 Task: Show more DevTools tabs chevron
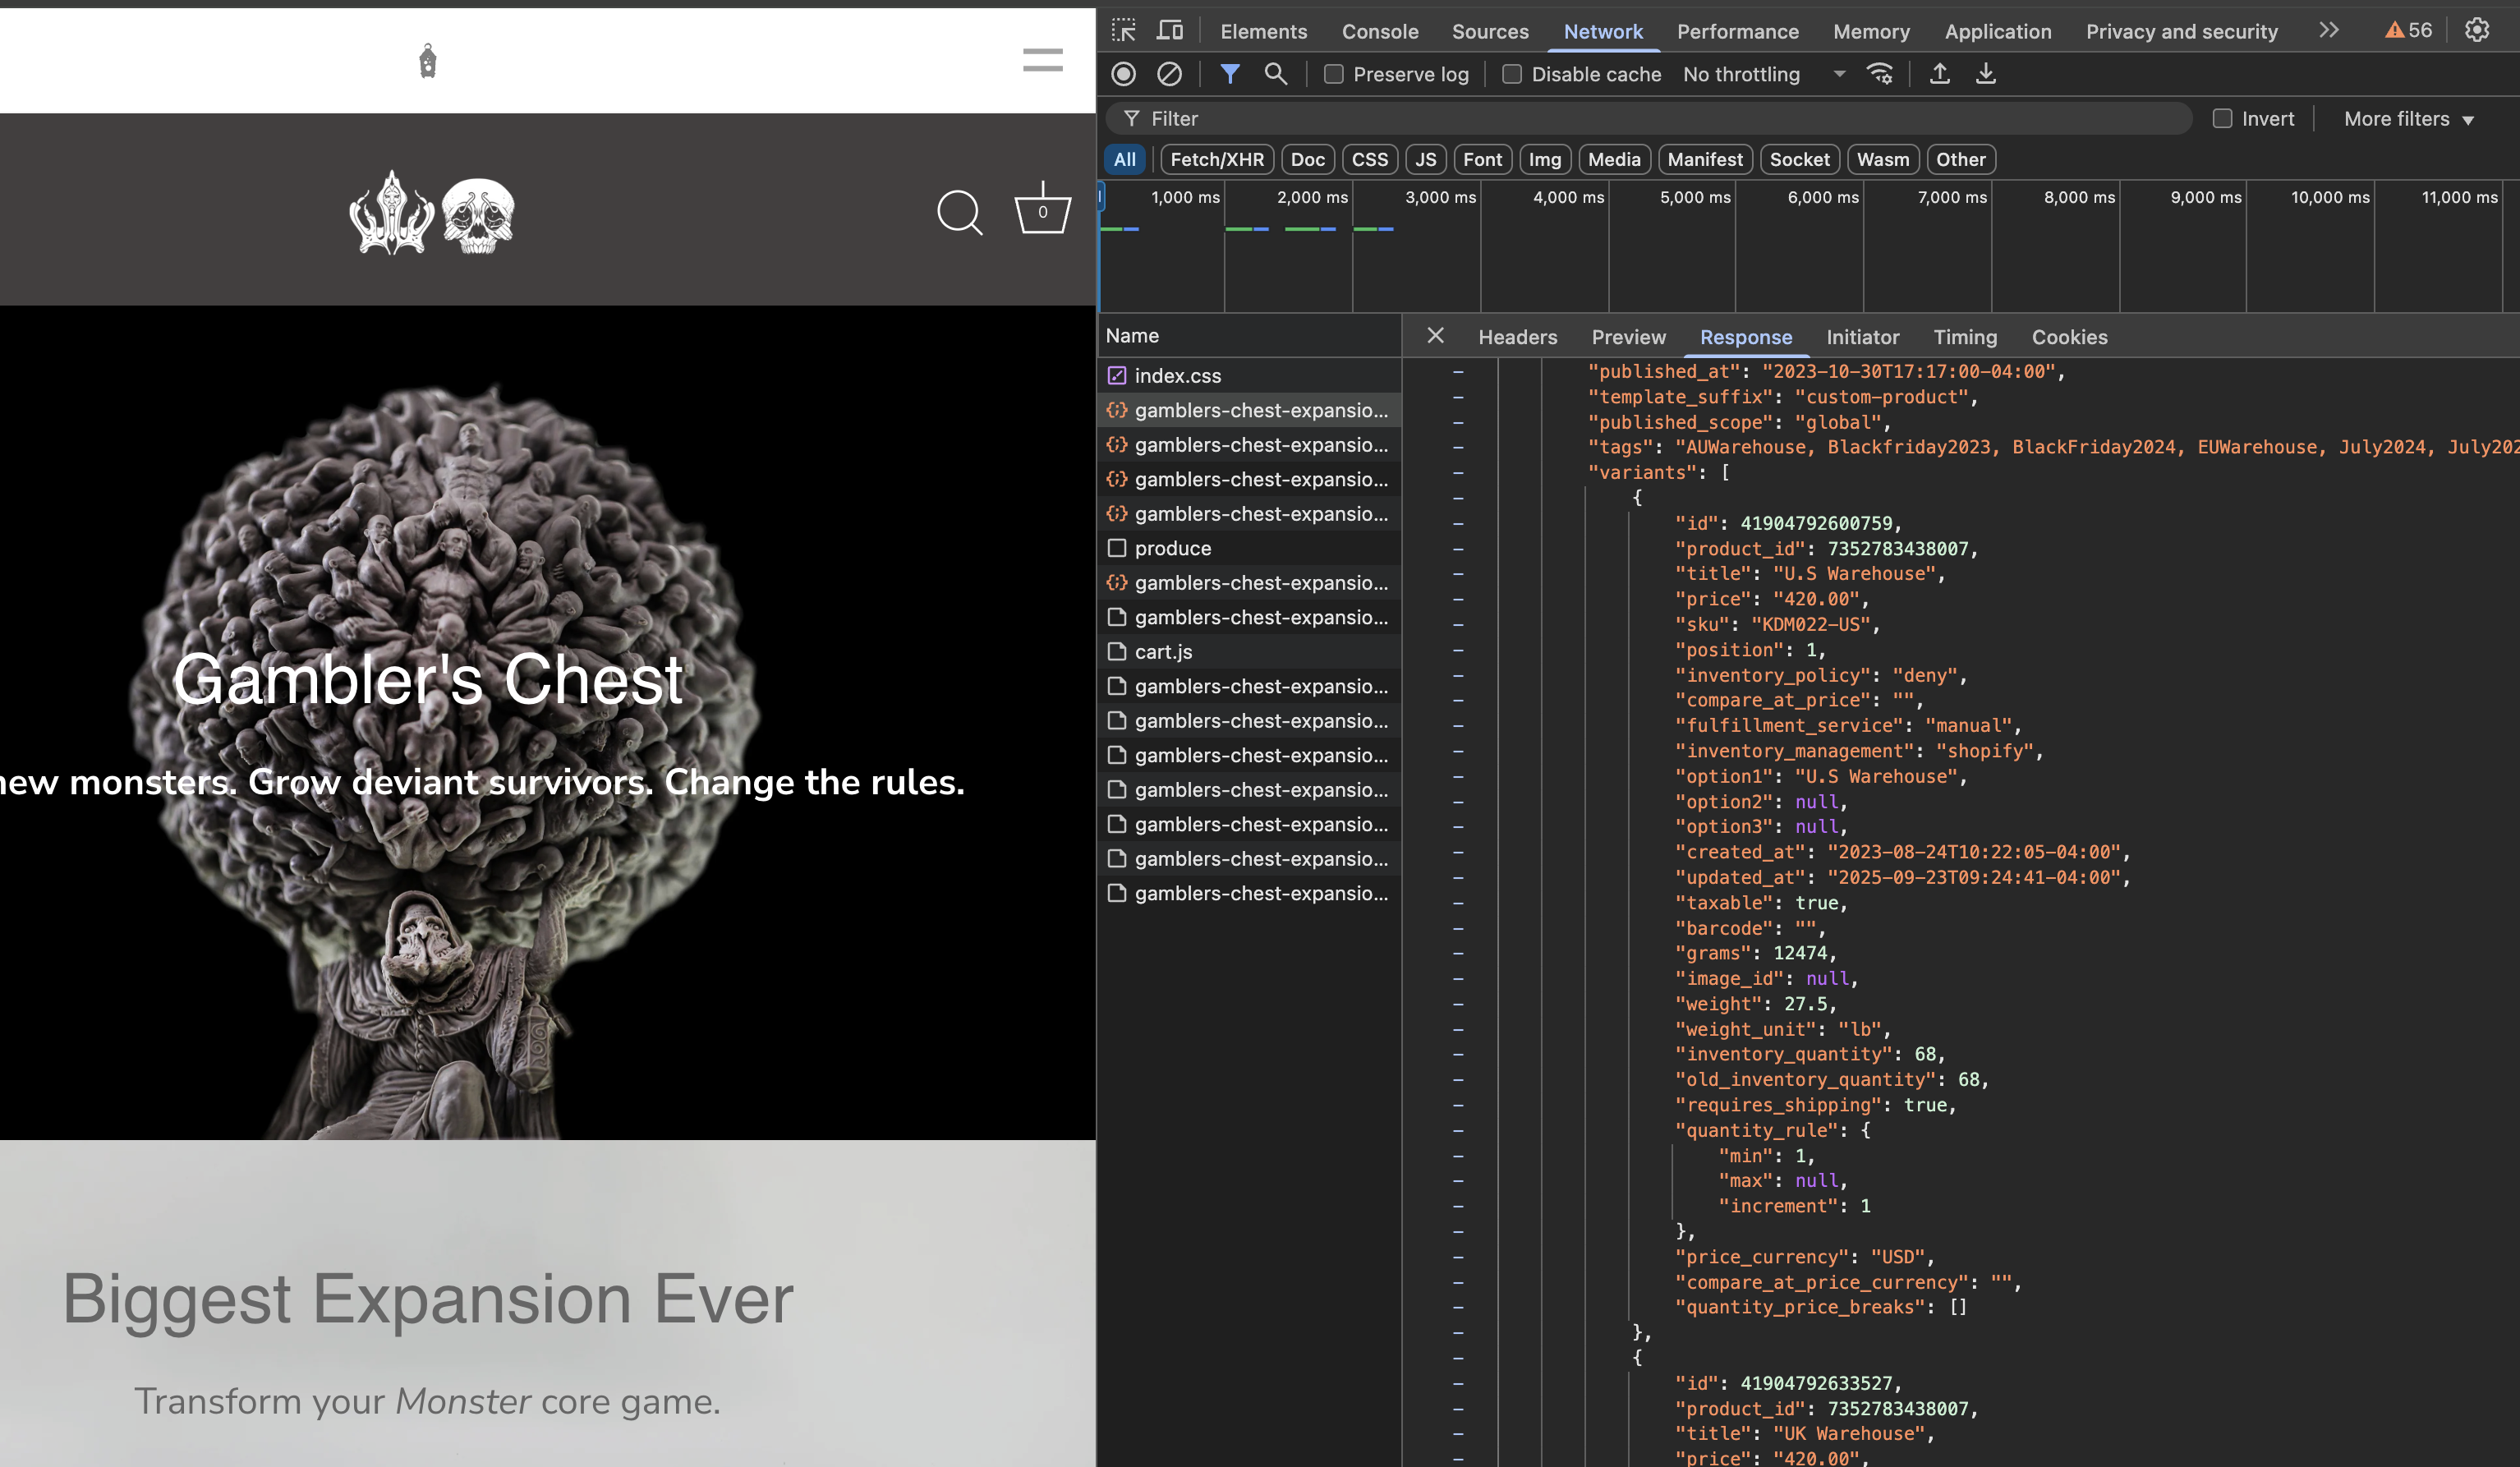click(2329, 31)
